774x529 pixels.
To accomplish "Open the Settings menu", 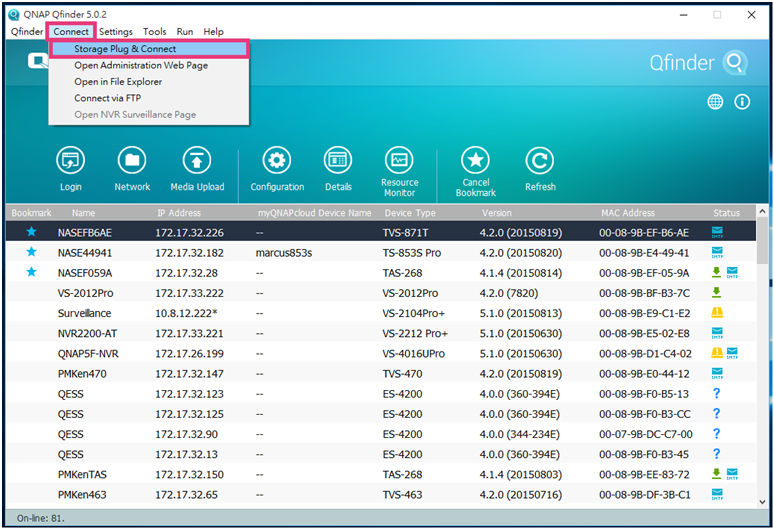I will 116,32.
